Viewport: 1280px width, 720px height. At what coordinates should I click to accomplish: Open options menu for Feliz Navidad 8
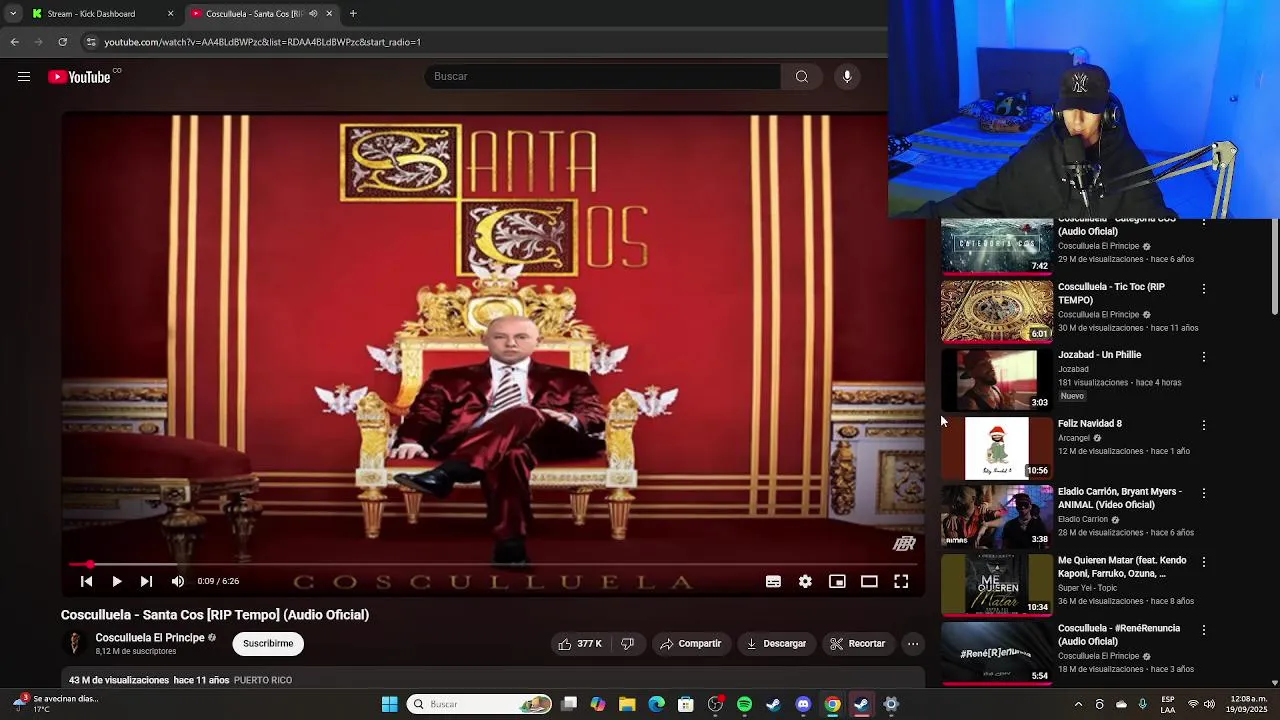(x=1204, y=425)
